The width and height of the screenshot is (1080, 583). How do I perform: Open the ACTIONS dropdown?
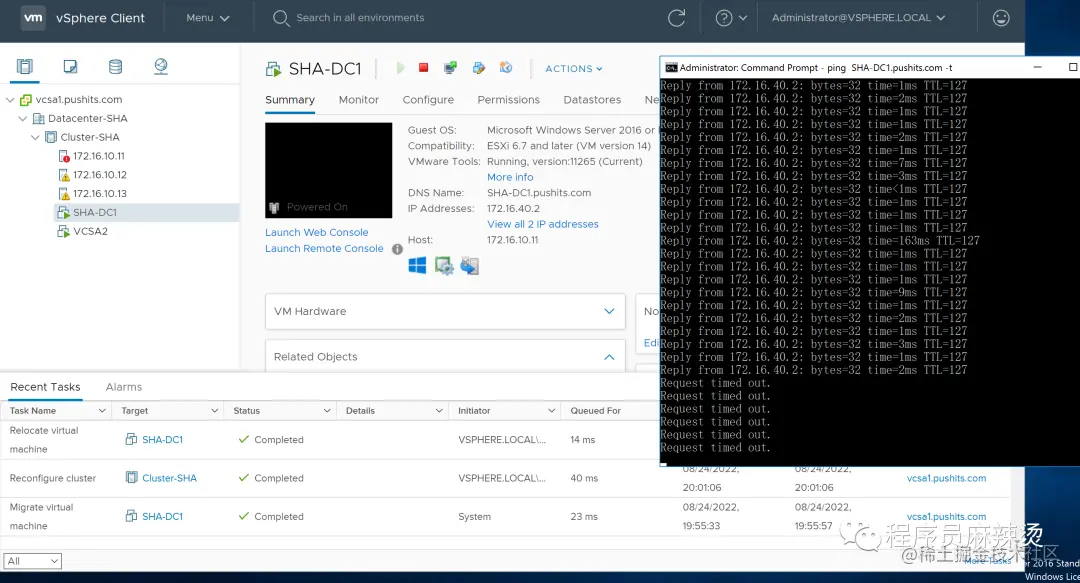tap(574, 69)
